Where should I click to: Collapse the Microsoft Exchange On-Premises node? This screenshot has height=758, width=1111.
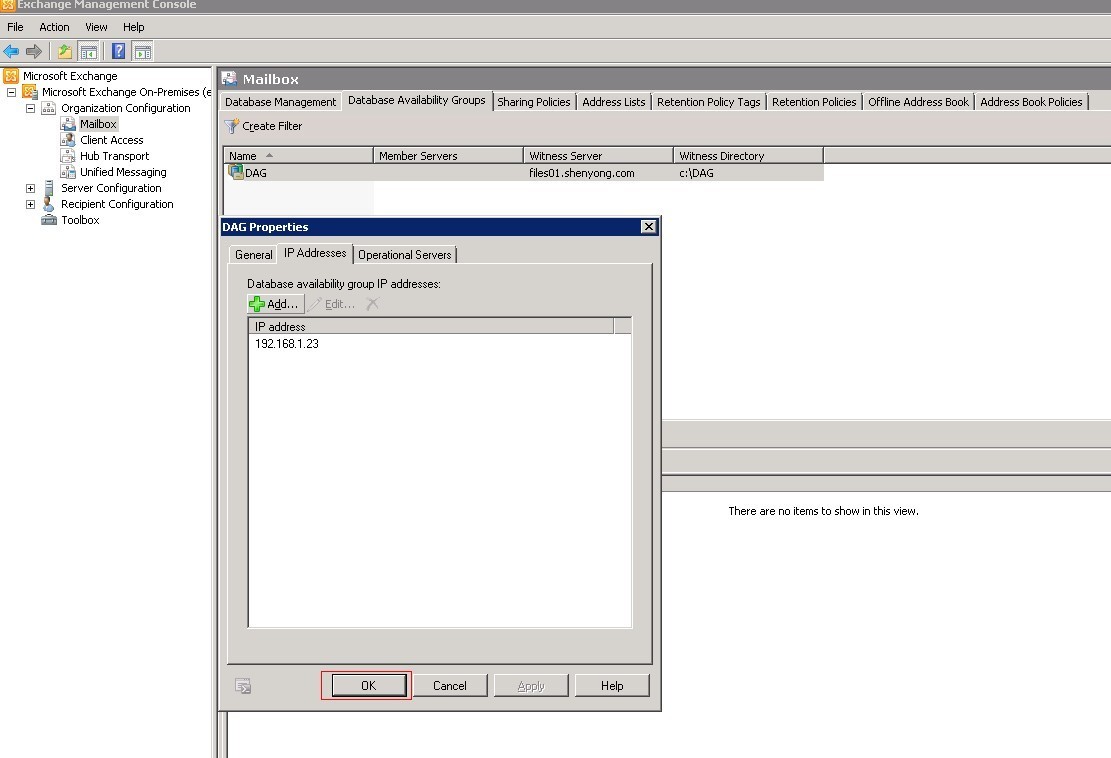pos(11,92)
